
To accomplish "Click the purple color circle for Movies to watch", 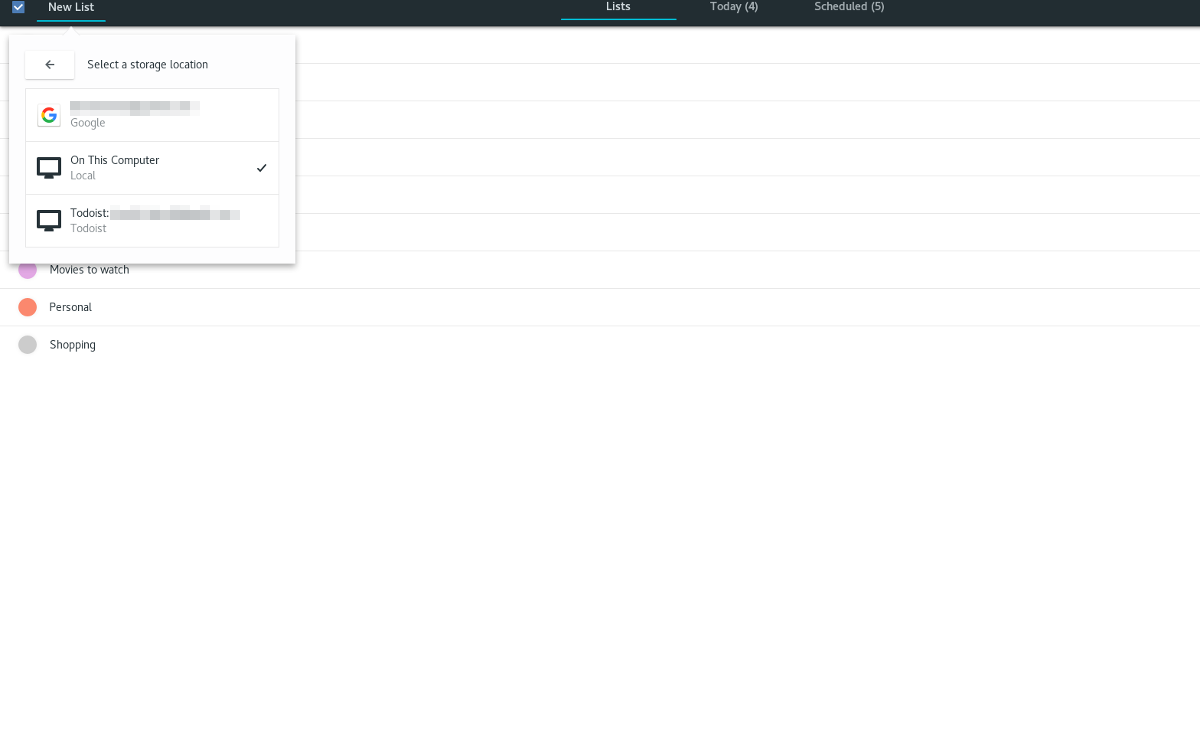I will coord(28,270).
